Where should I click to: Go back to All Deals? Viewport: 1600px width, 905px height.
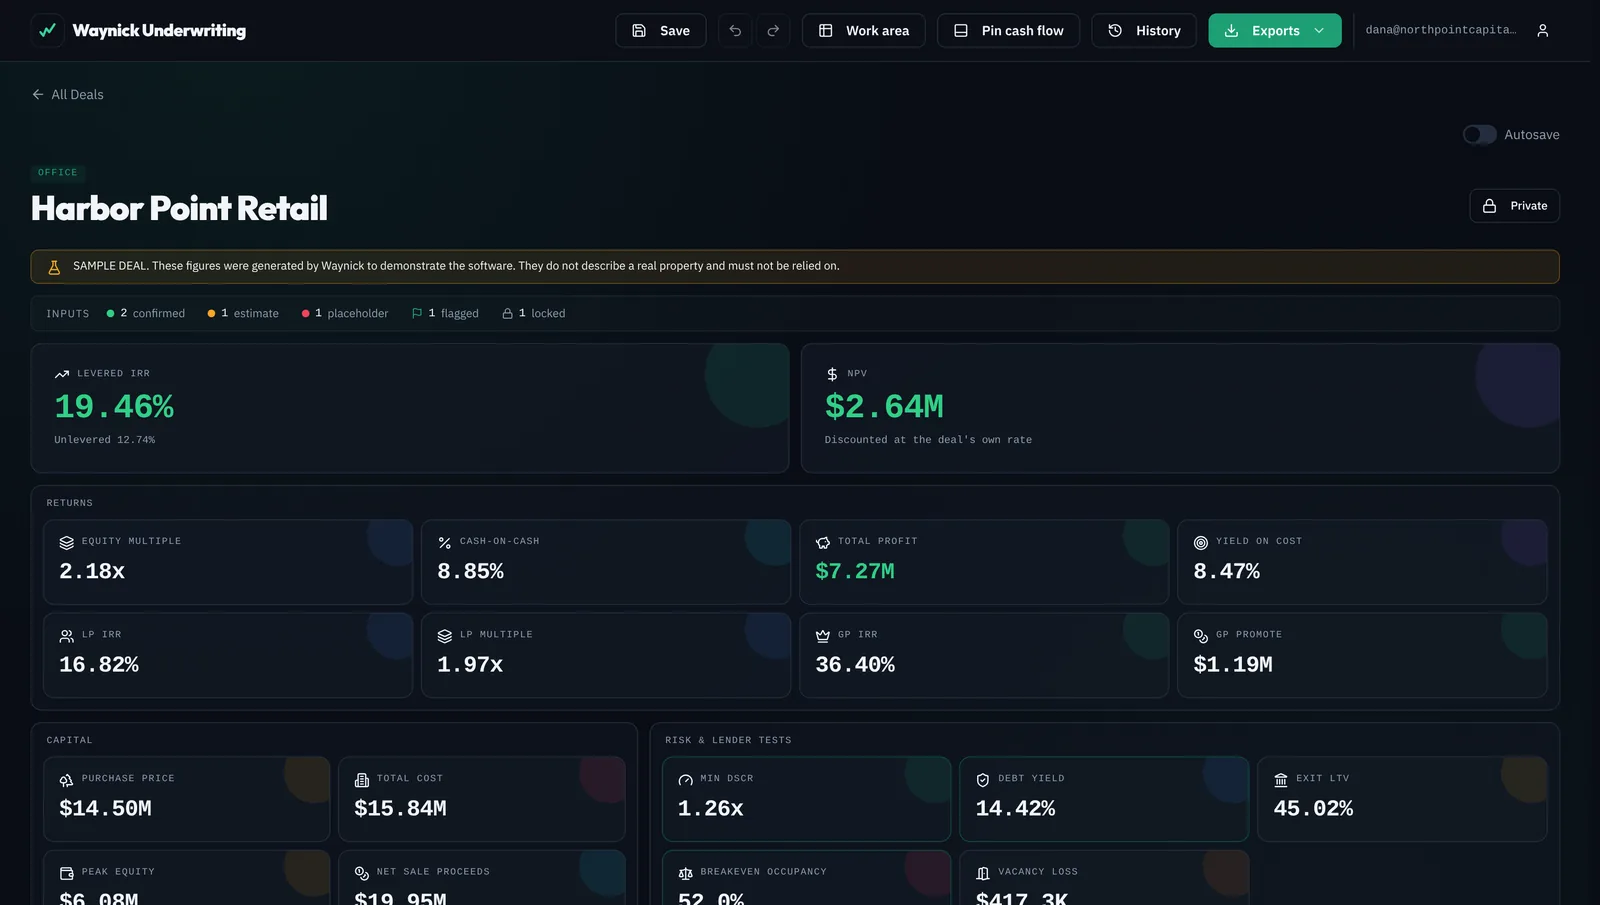(x=67, y=95)
